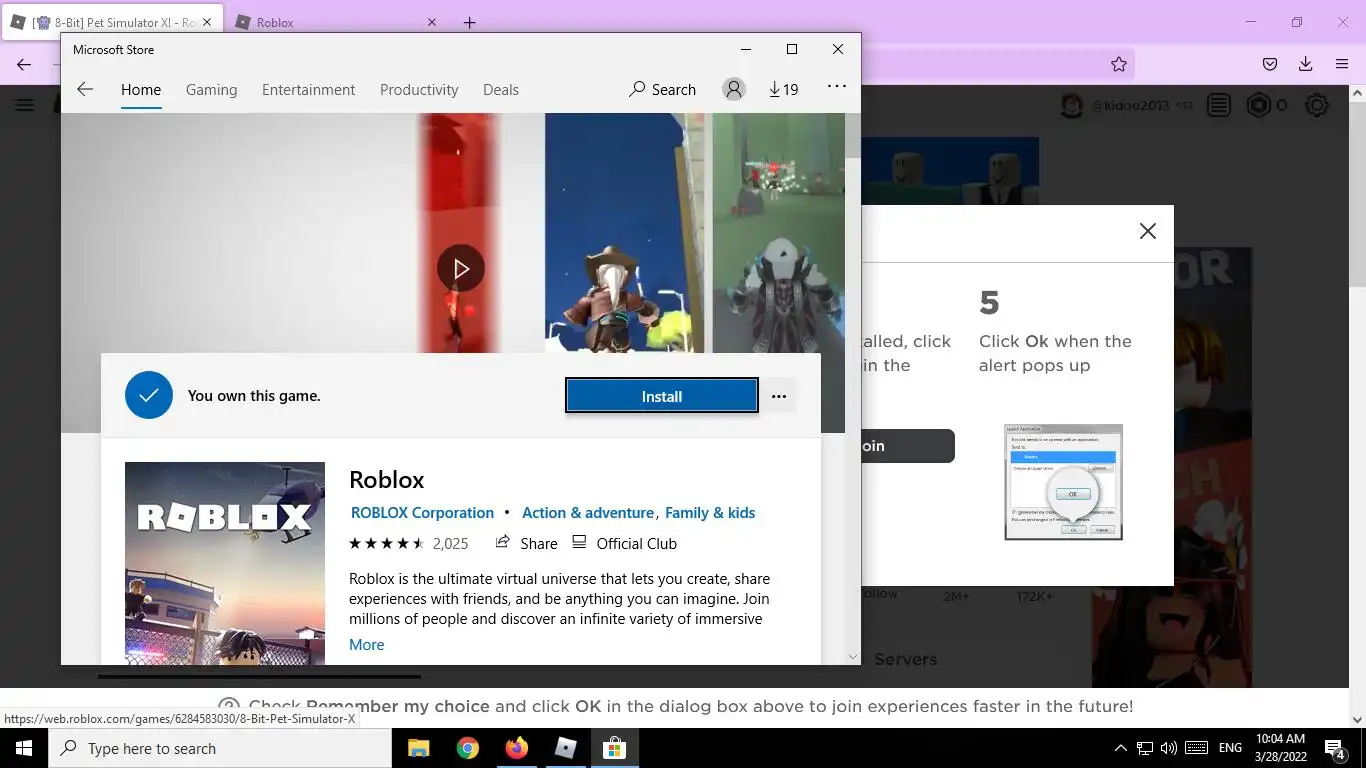This screenshot has width=1366, height=768.
Task: Open the taskbar clock and date
Action: [1280, 748]
